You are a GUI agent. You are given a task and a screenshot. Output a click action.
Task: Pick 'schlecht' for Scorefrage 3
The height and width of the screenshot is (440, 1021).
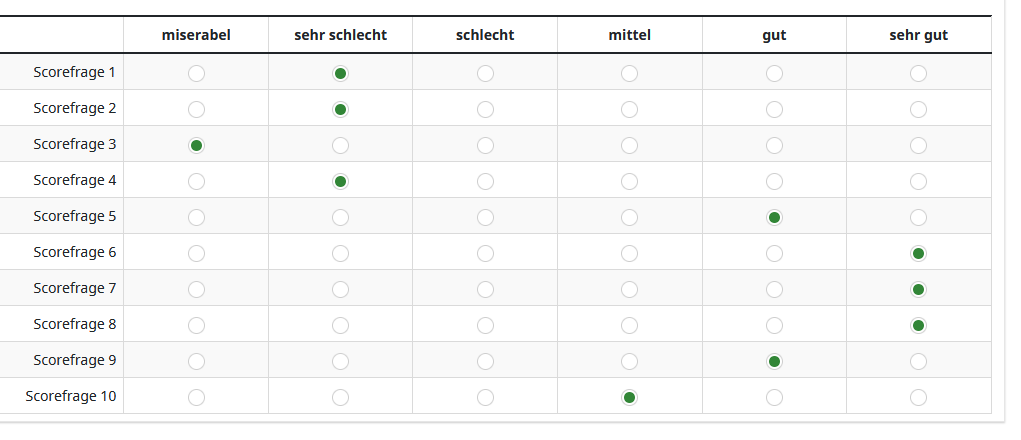click(485, 145)
